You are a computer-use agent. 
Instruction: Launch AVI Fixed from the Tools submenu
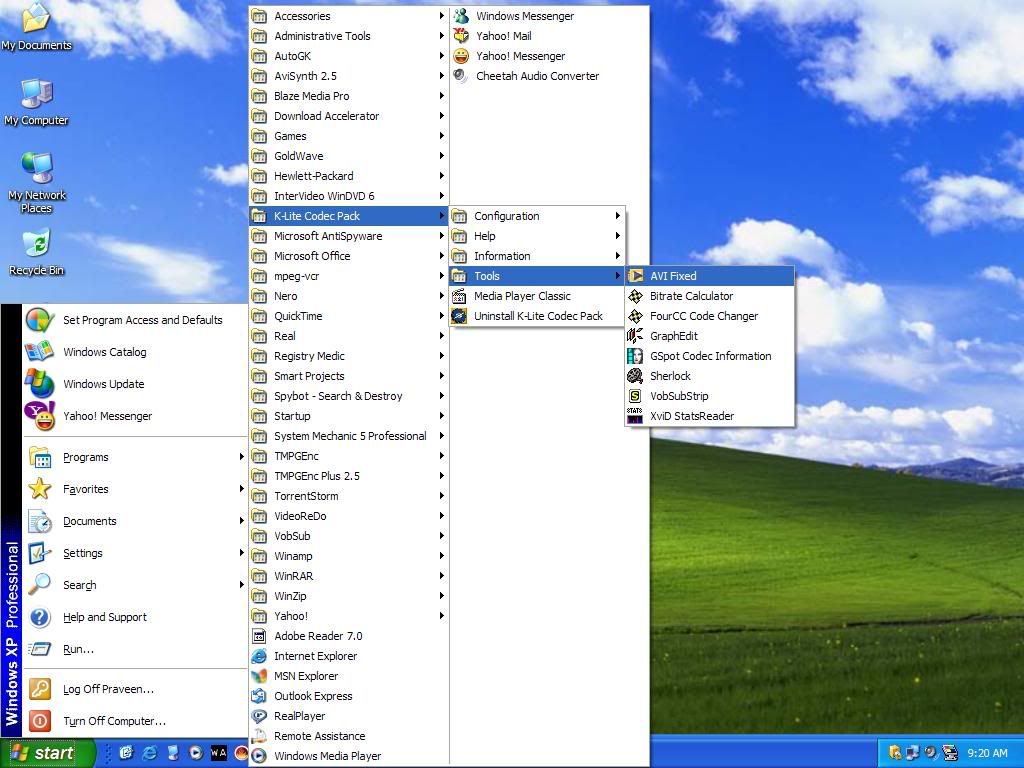coord(709,276)
